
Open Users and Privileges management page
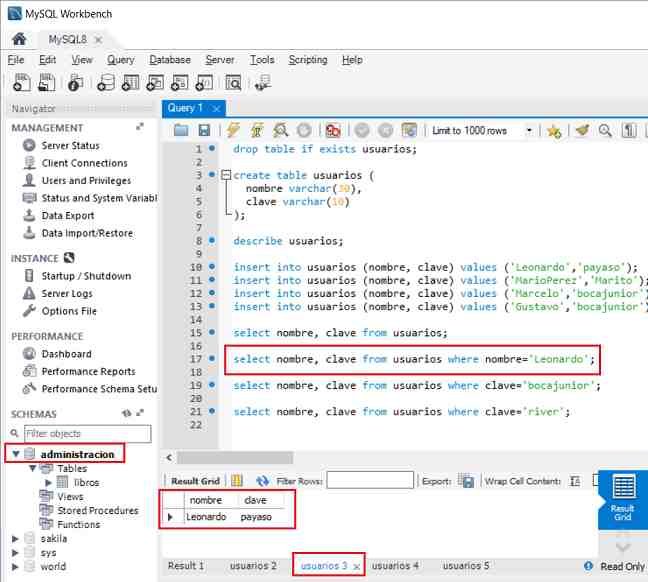pyautogui.click(x=86, y=181)
